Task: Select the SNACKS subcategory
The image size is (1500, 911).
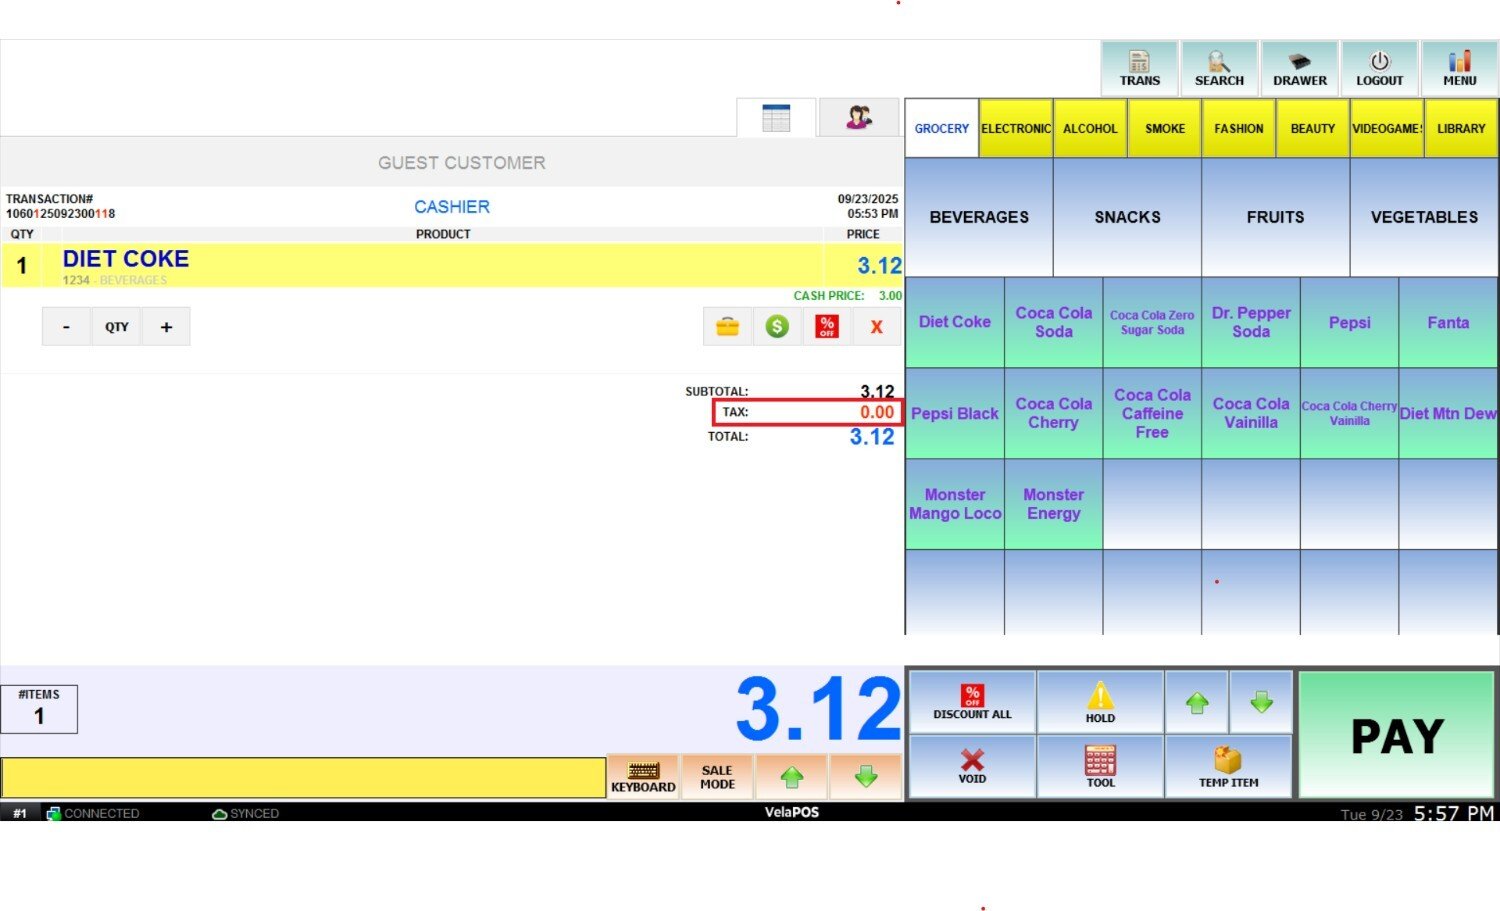Action: (1127, 217)
